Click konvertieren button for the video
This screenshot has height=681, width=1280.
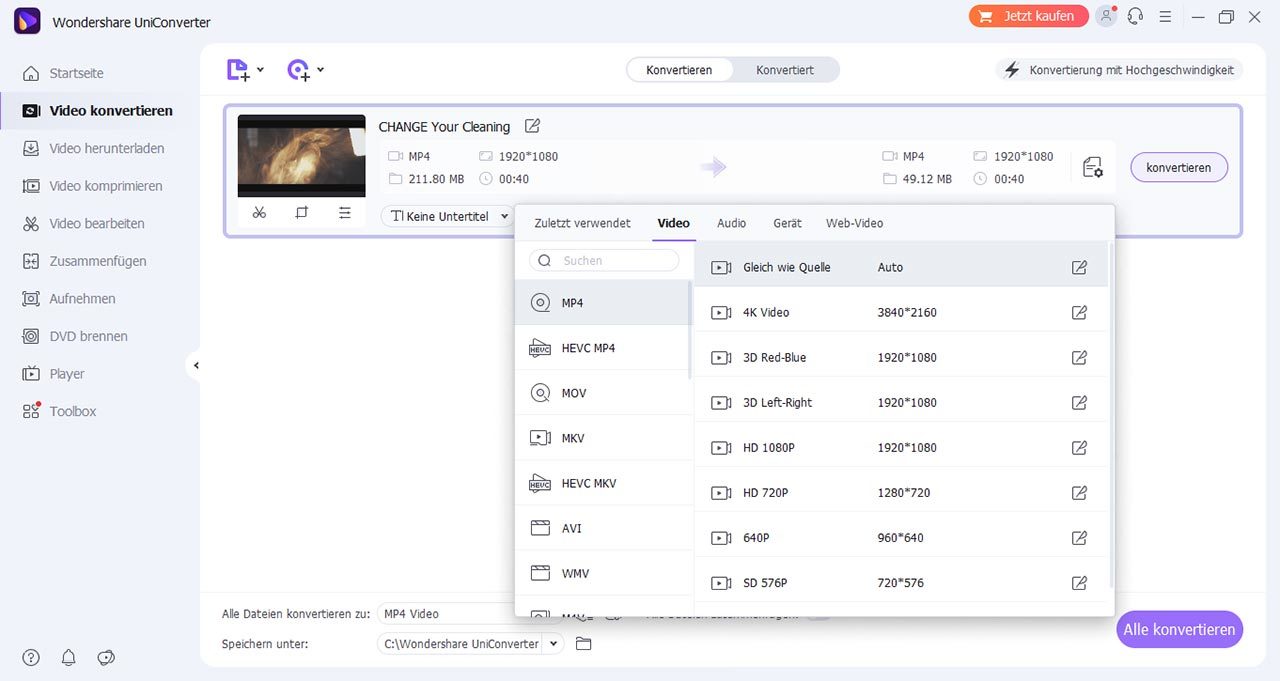[1179, 167]
